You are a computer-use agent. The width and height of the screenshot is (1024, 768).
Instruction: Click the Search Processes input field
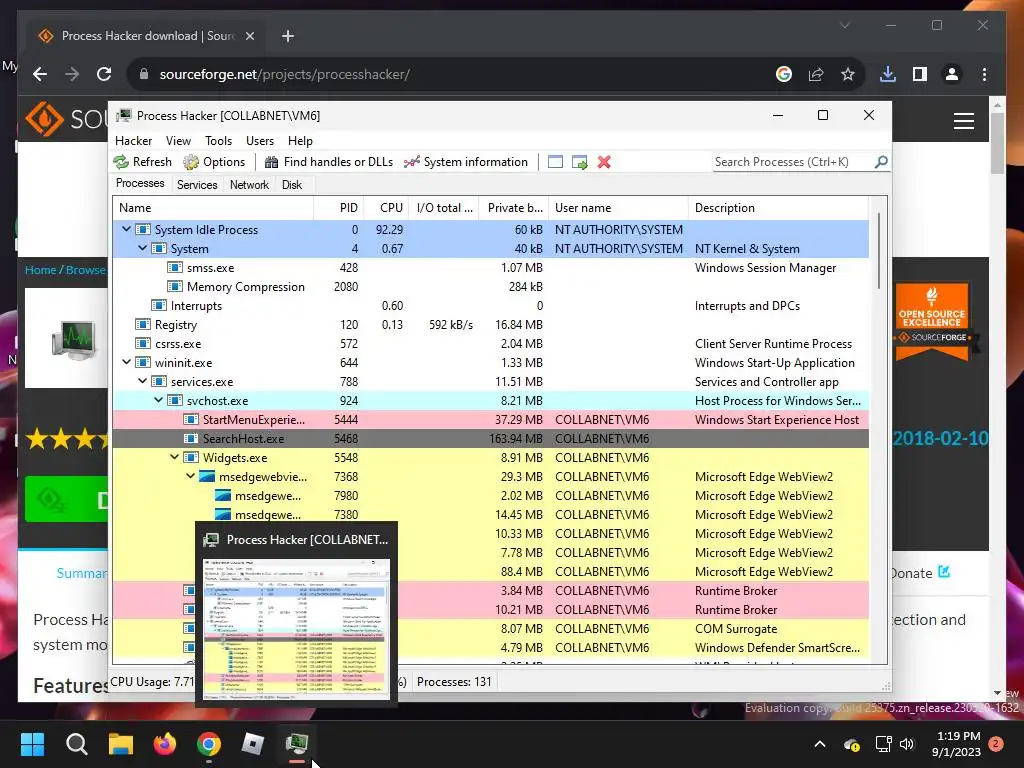793,162
